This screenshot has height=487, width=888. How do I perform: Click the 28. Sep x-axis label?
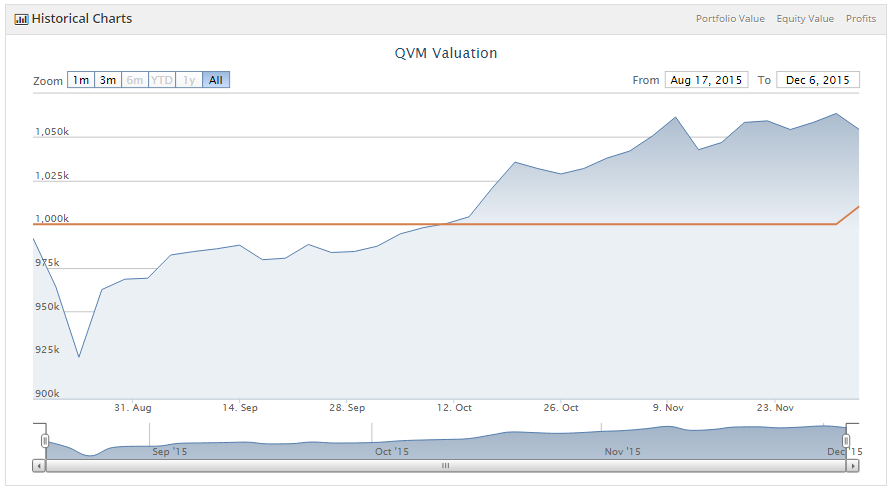(347, 408)
